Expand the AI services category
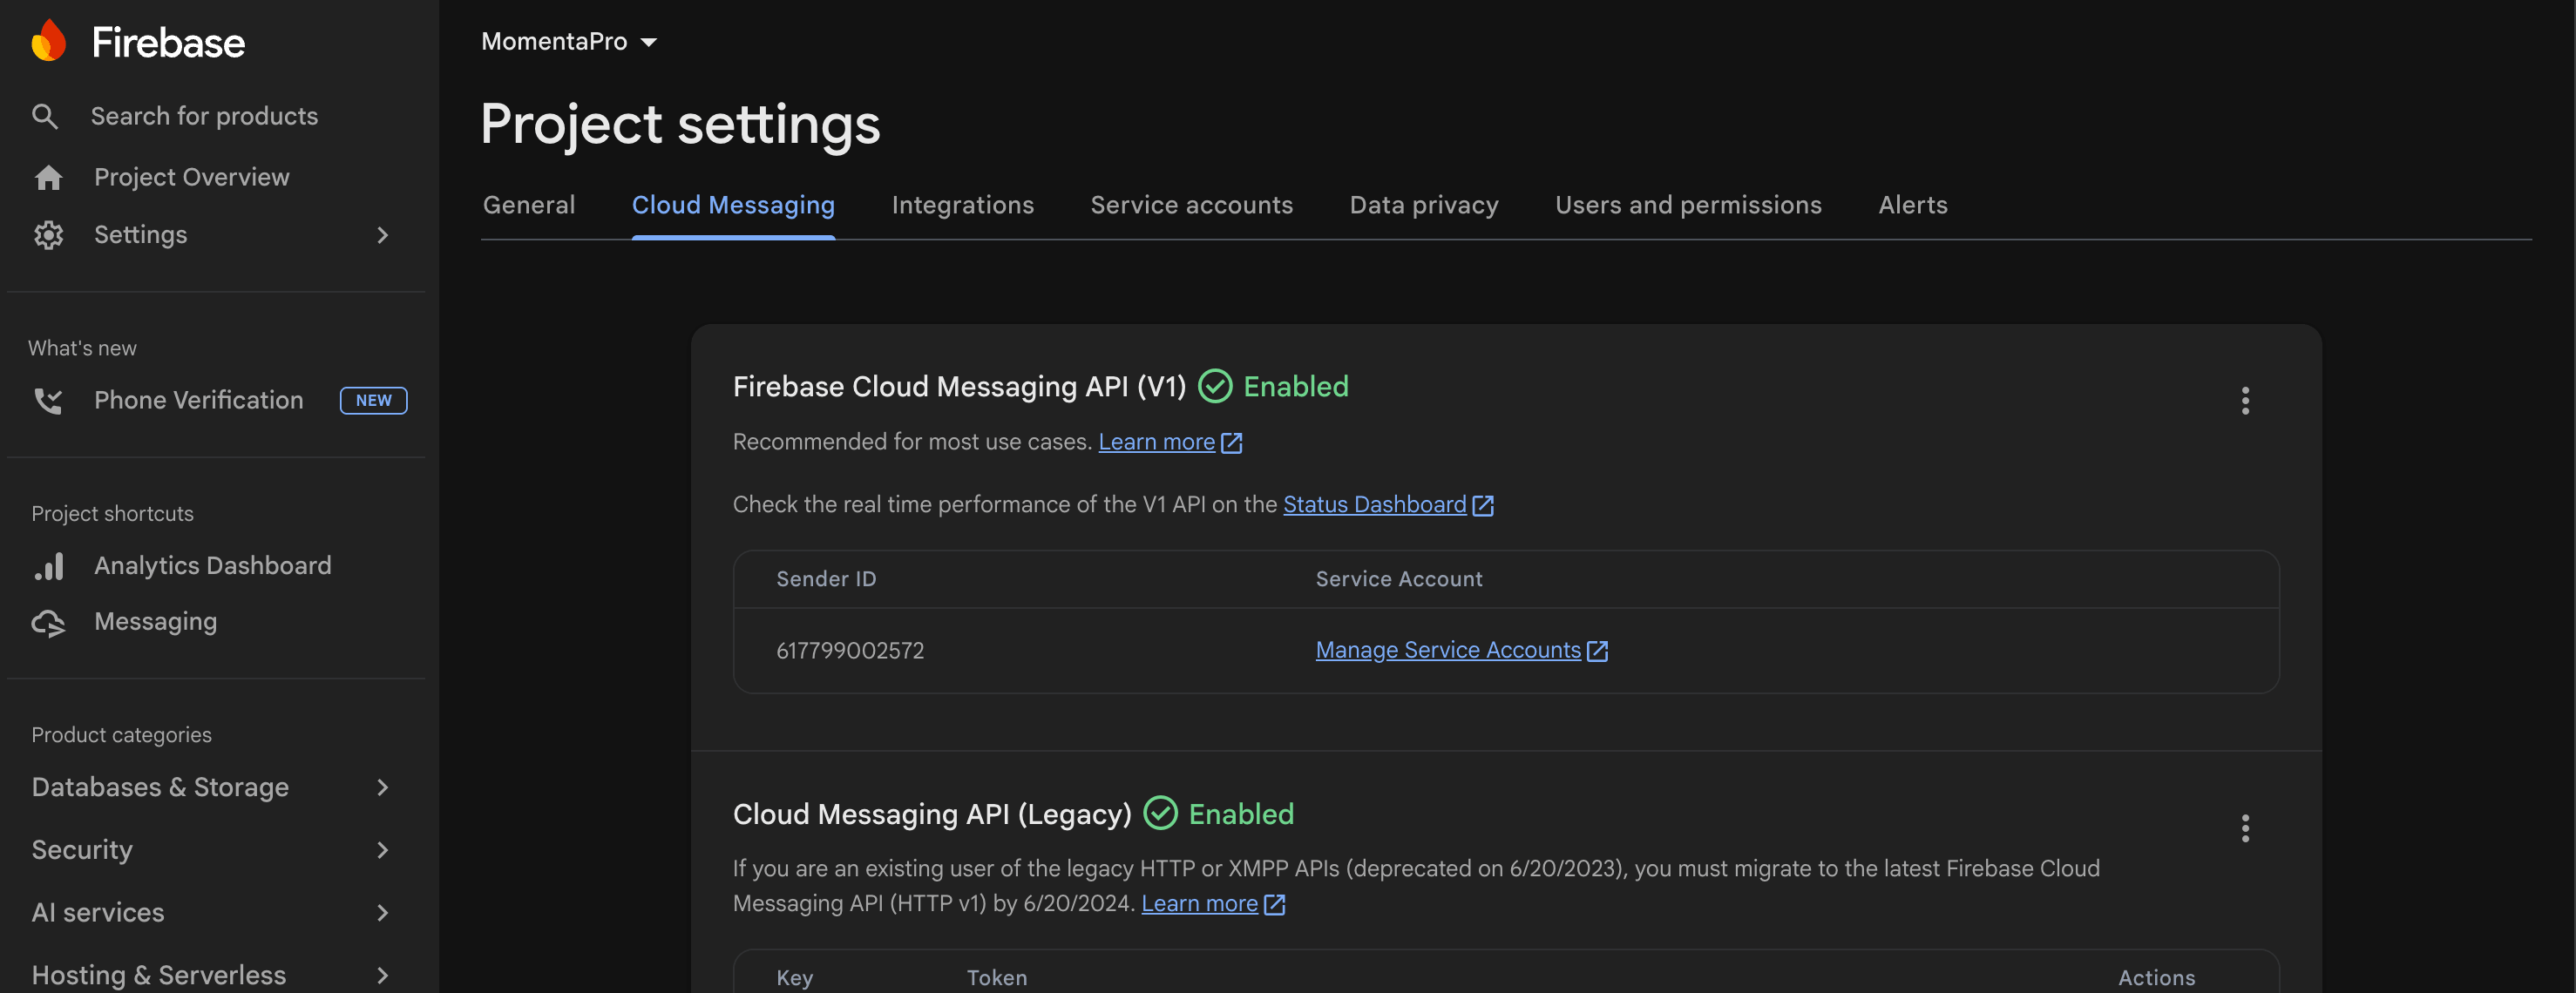2576x993 pixels. click(x=382, y=913)
